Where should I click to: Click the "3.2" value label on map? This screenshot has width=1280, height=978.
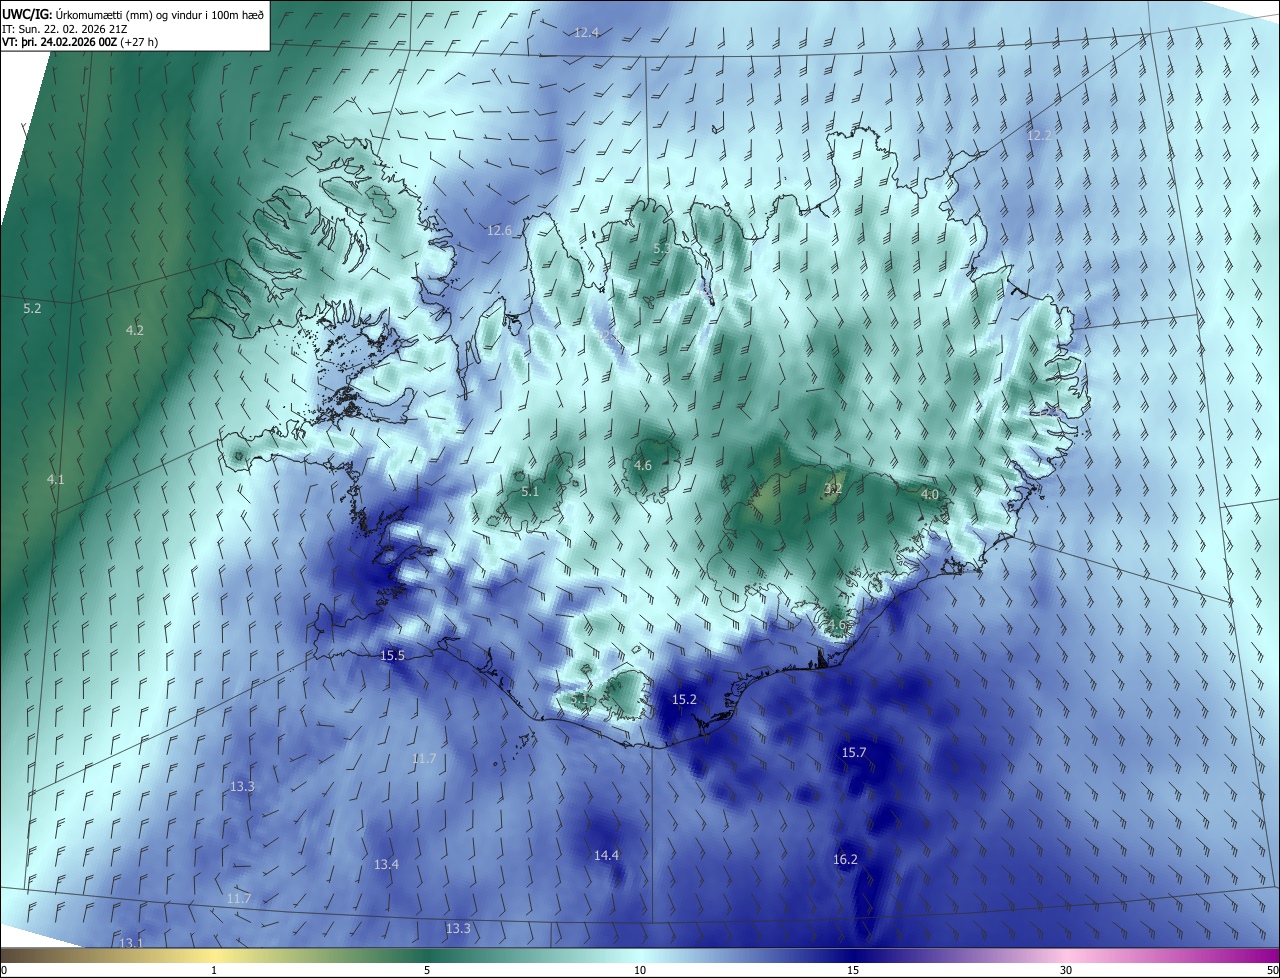point(833,489)
